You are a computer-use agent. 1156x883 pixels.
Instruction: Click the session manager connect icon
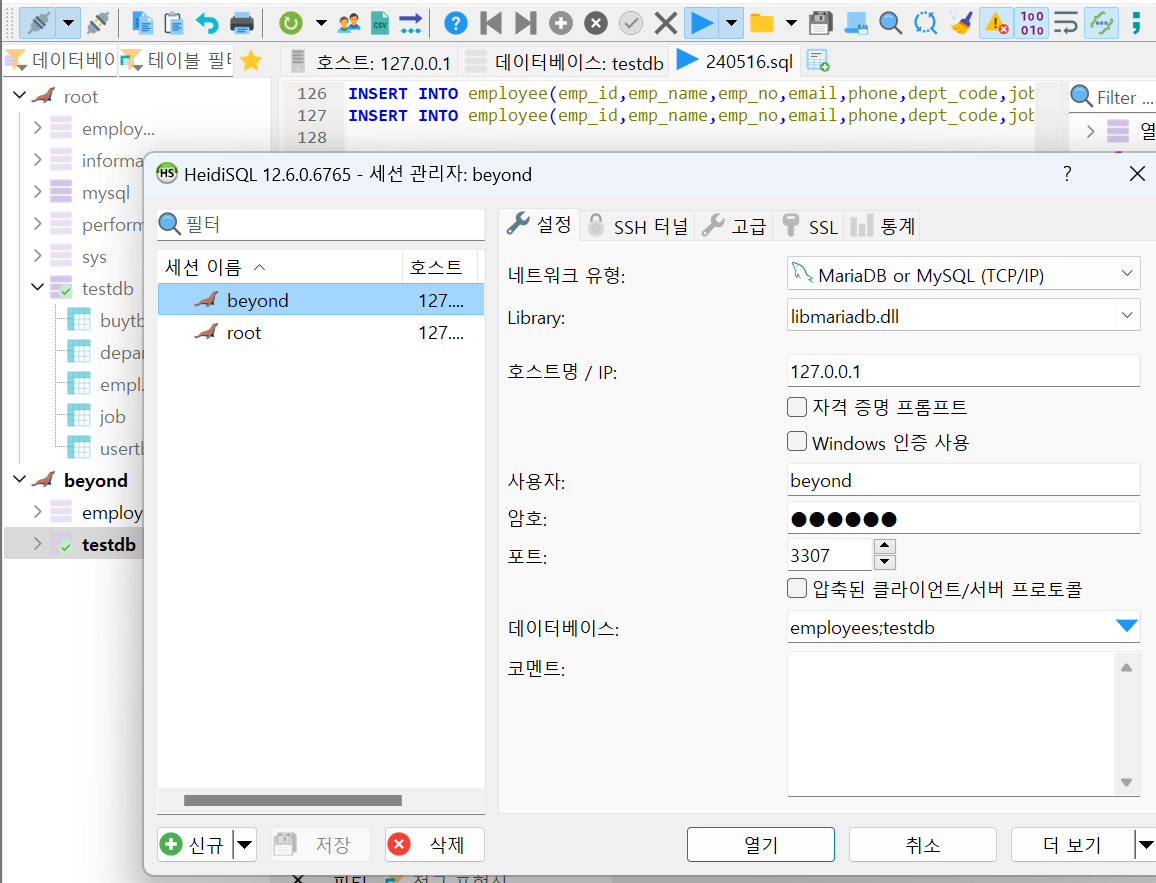(38, 23)
